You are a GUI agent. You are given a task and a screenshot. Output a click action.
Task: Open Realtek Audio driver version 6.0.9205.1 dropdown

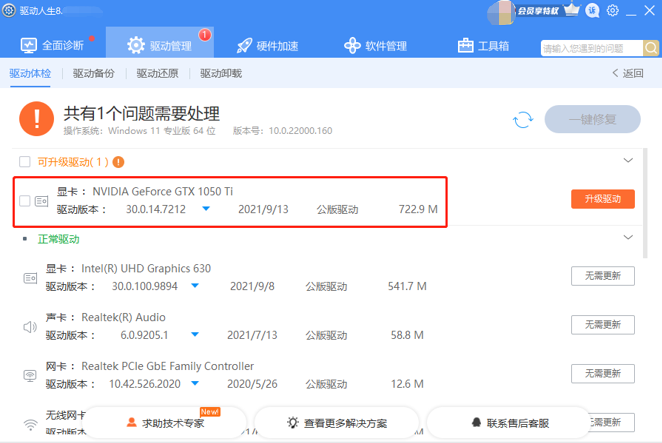tap(195, 334)
